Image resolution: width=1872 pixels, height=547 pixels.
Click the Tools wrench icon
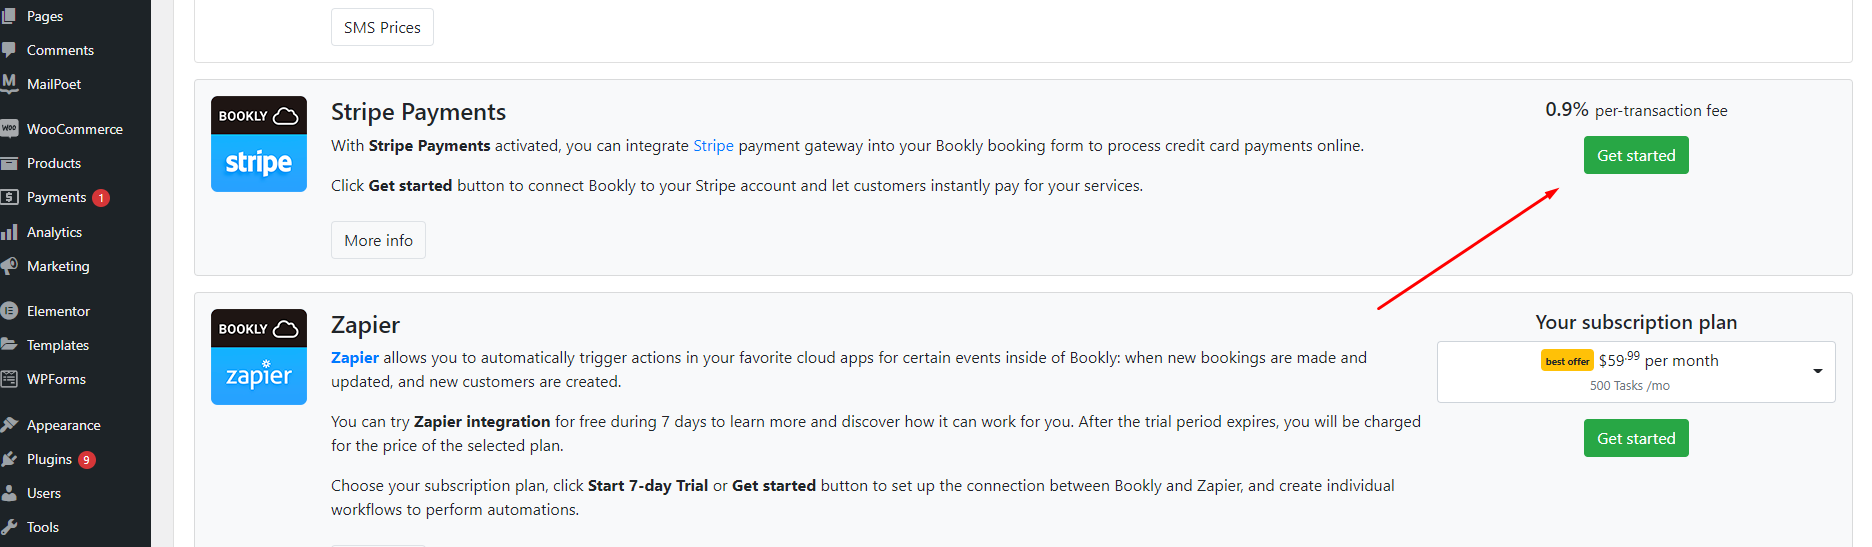(9, 527)
